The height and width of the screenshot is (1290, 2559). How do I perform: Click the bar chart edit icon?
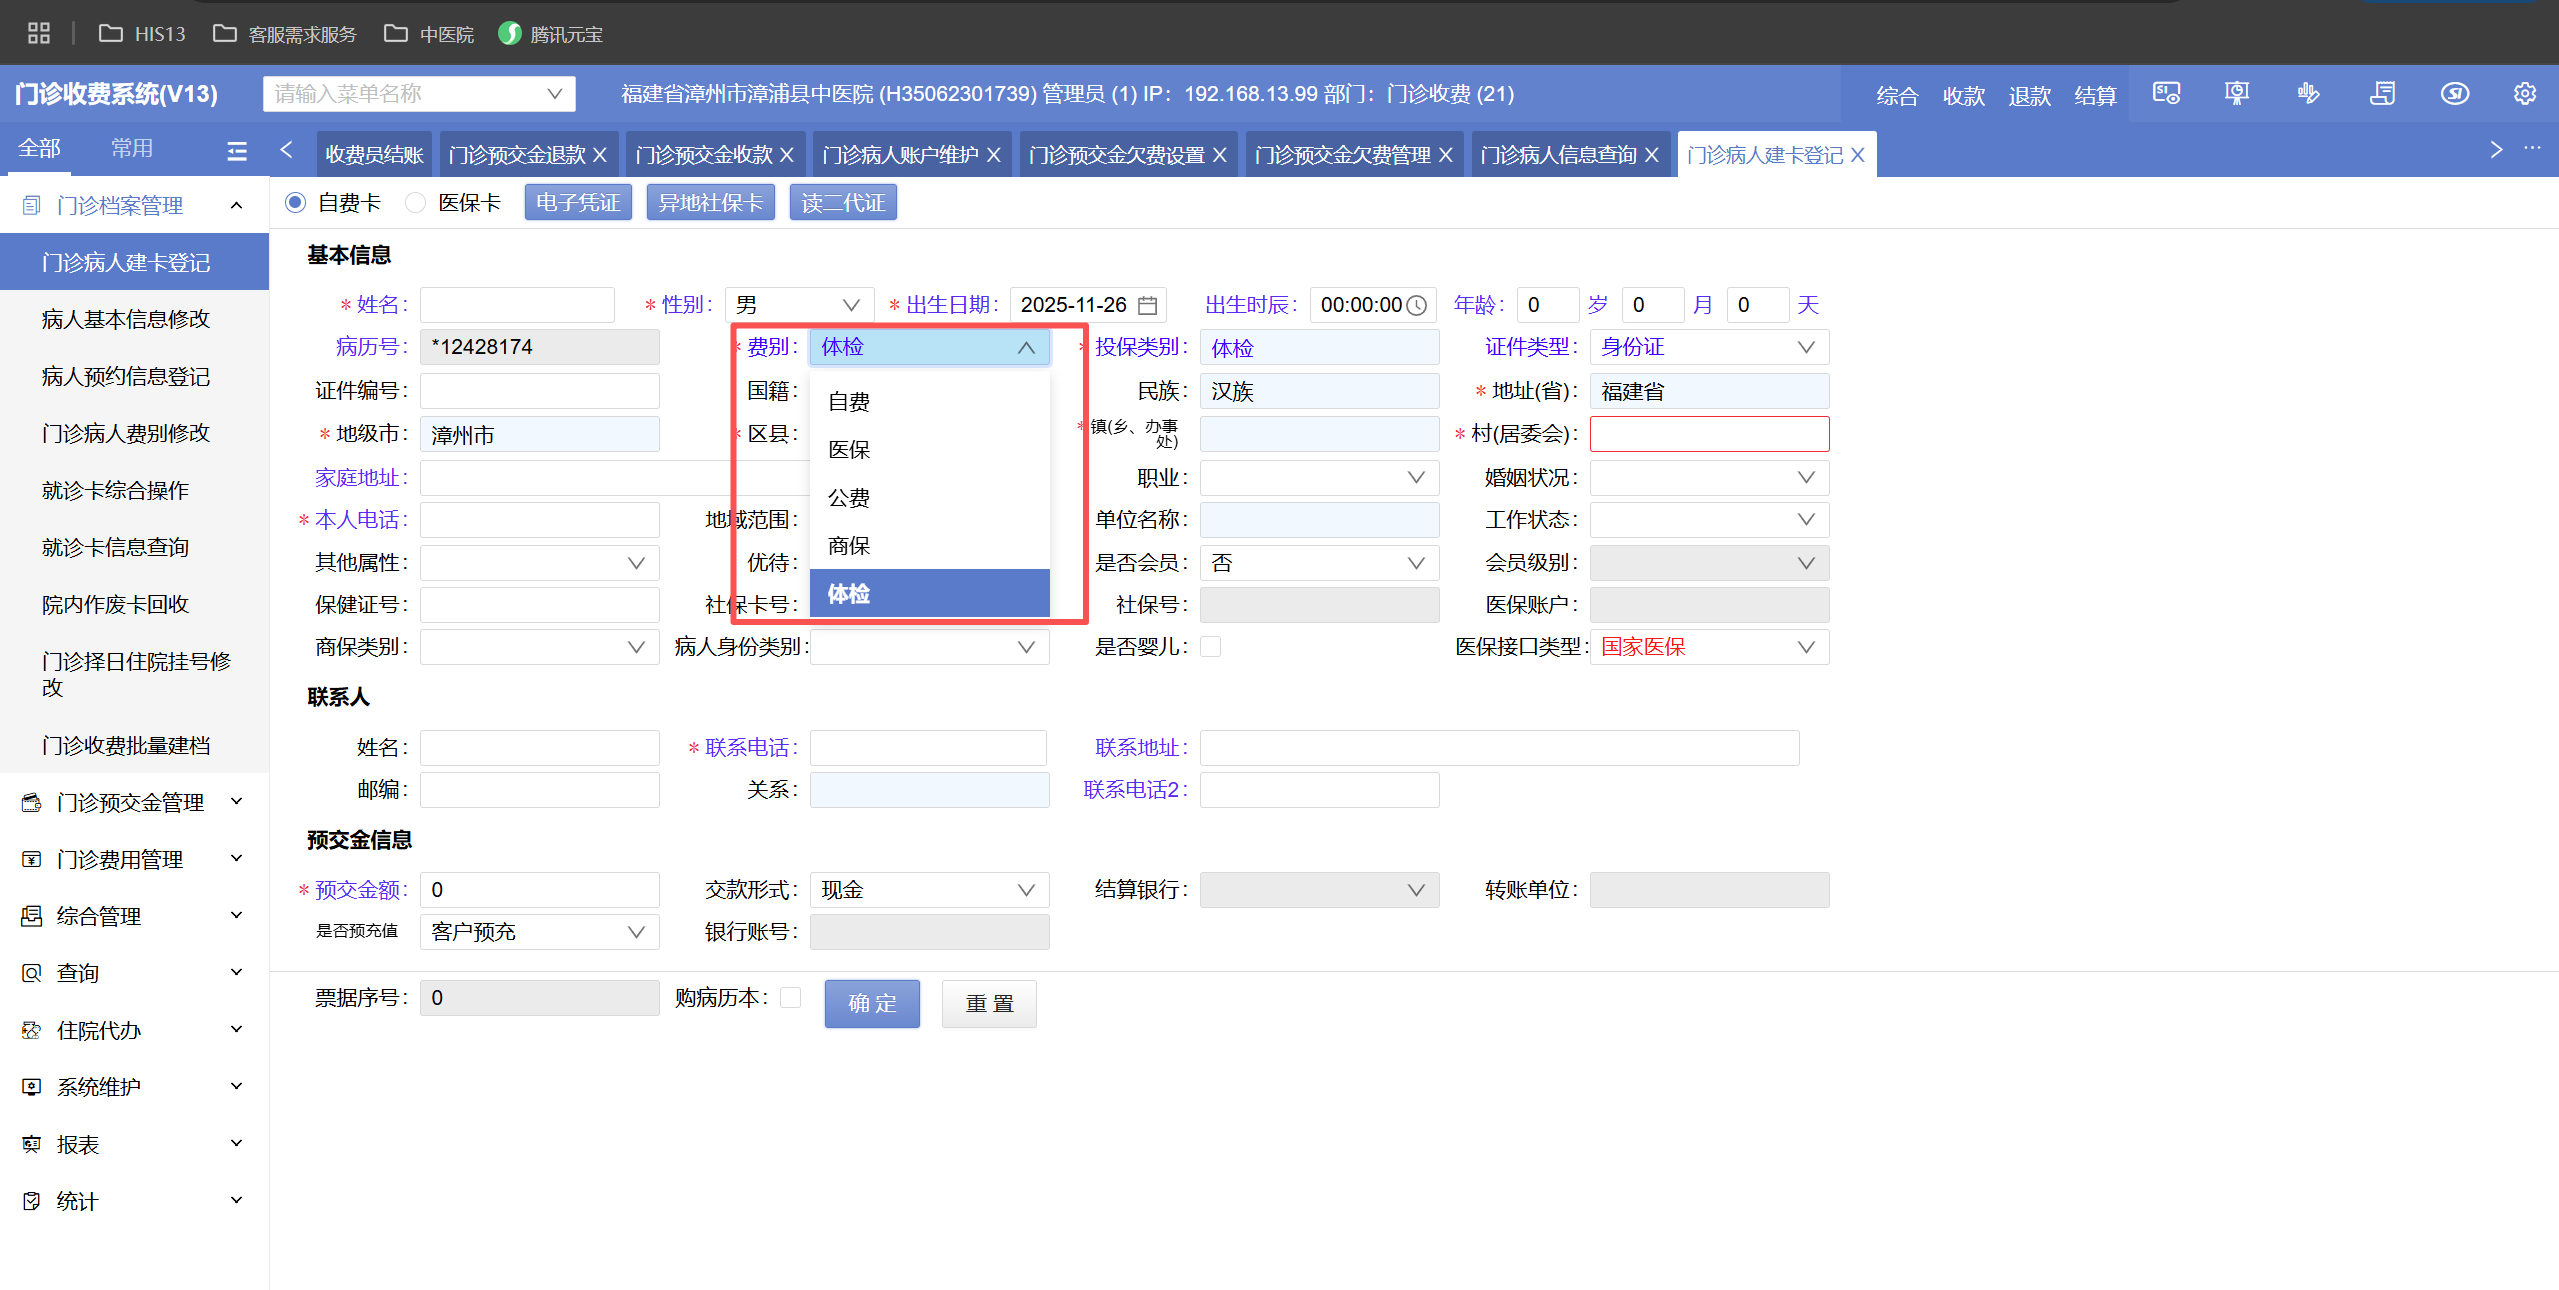pos(2308,94)
